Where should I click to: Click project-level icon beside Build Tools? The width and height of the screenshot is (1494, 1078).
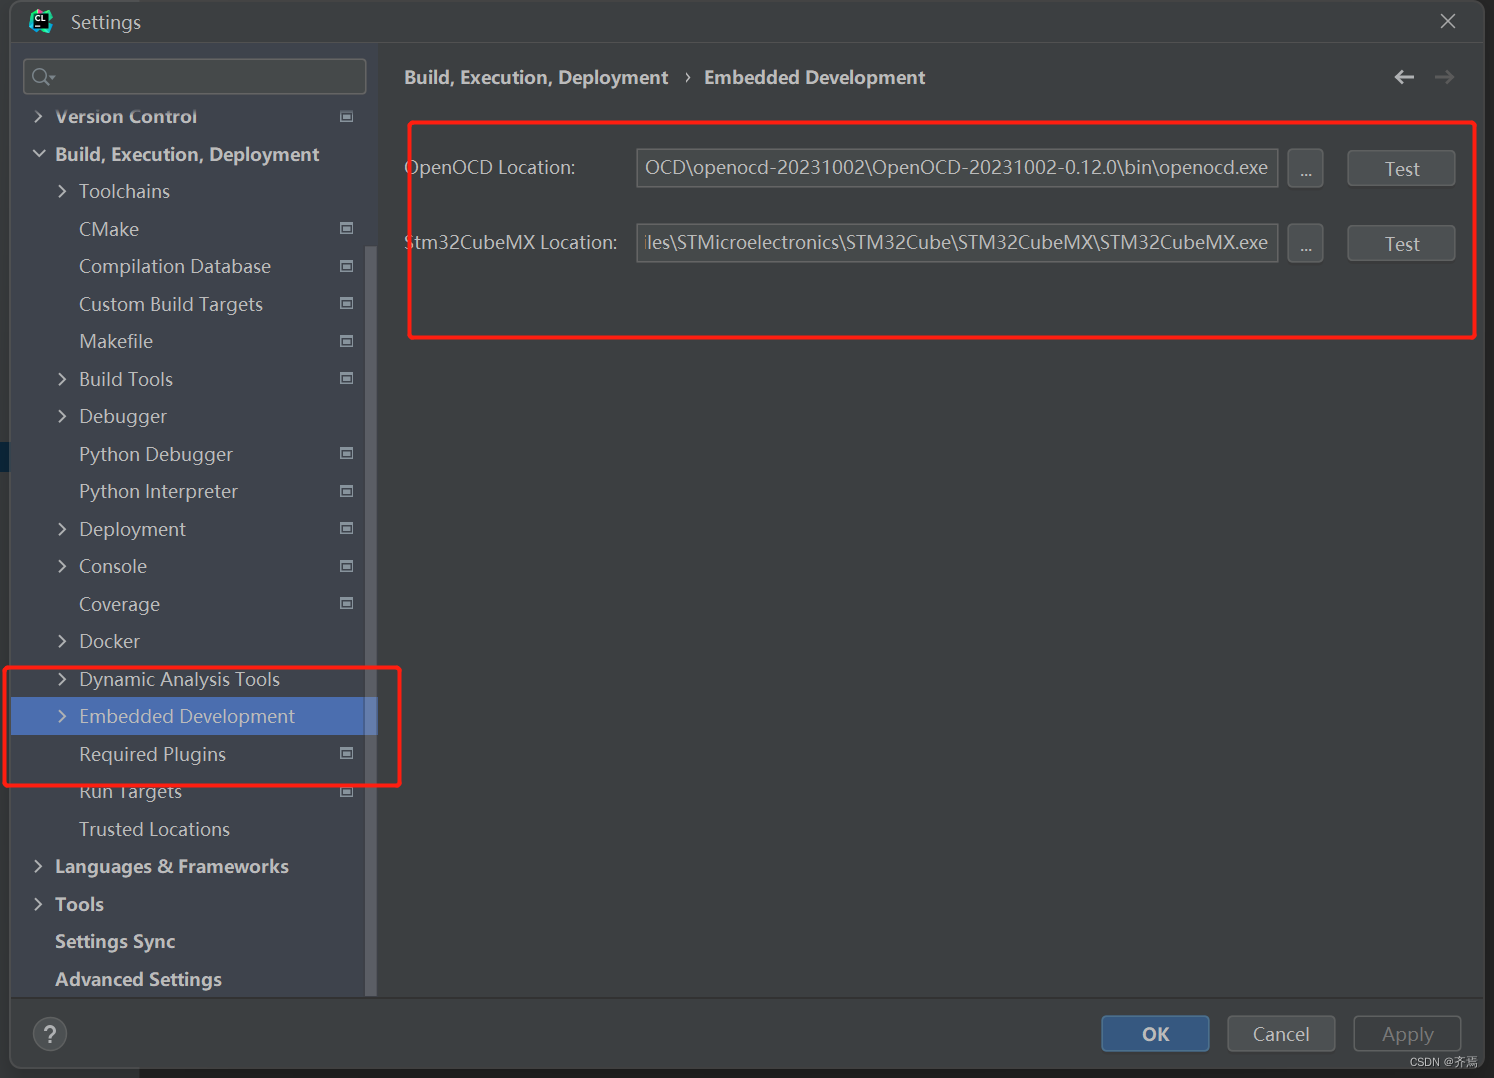347,378
